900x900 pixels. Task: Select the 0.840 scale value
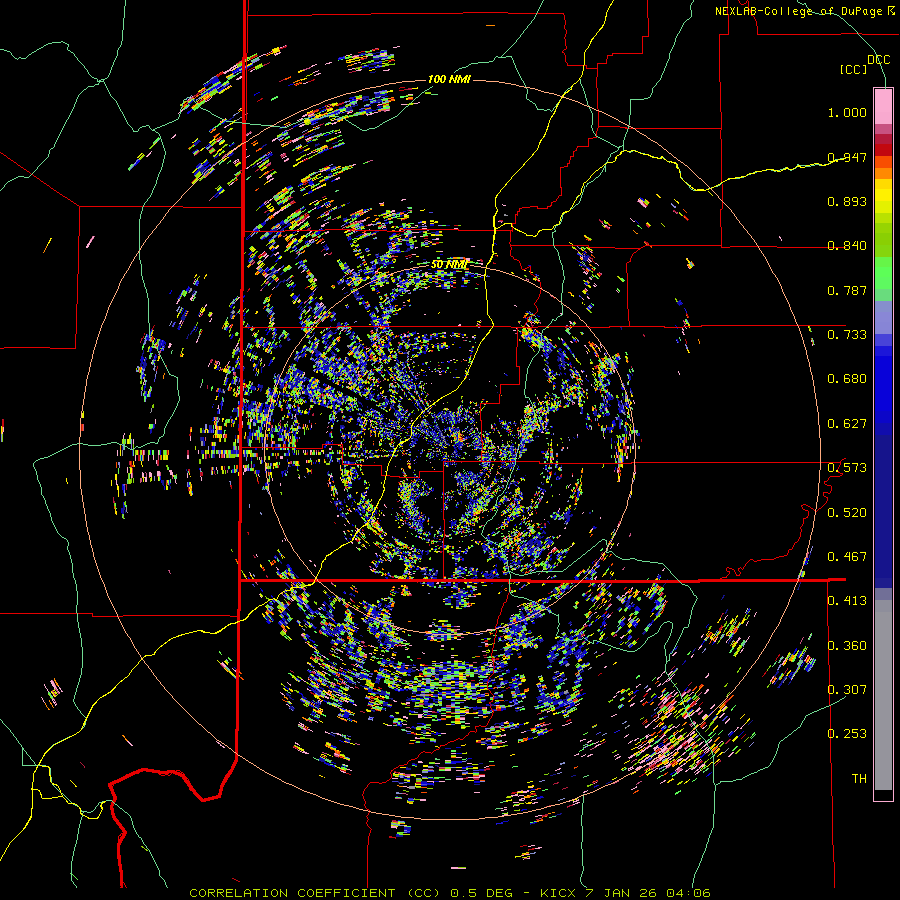(x=847, y=246)
